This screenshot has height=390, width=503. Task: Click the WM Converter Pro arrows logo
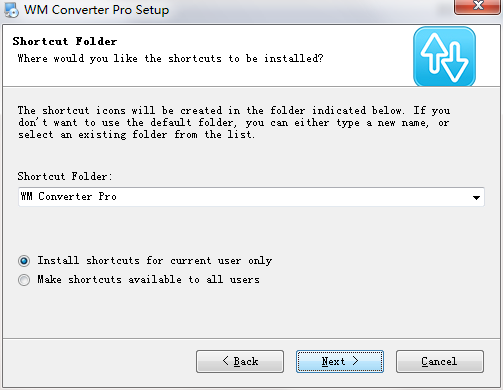(444, 57)
